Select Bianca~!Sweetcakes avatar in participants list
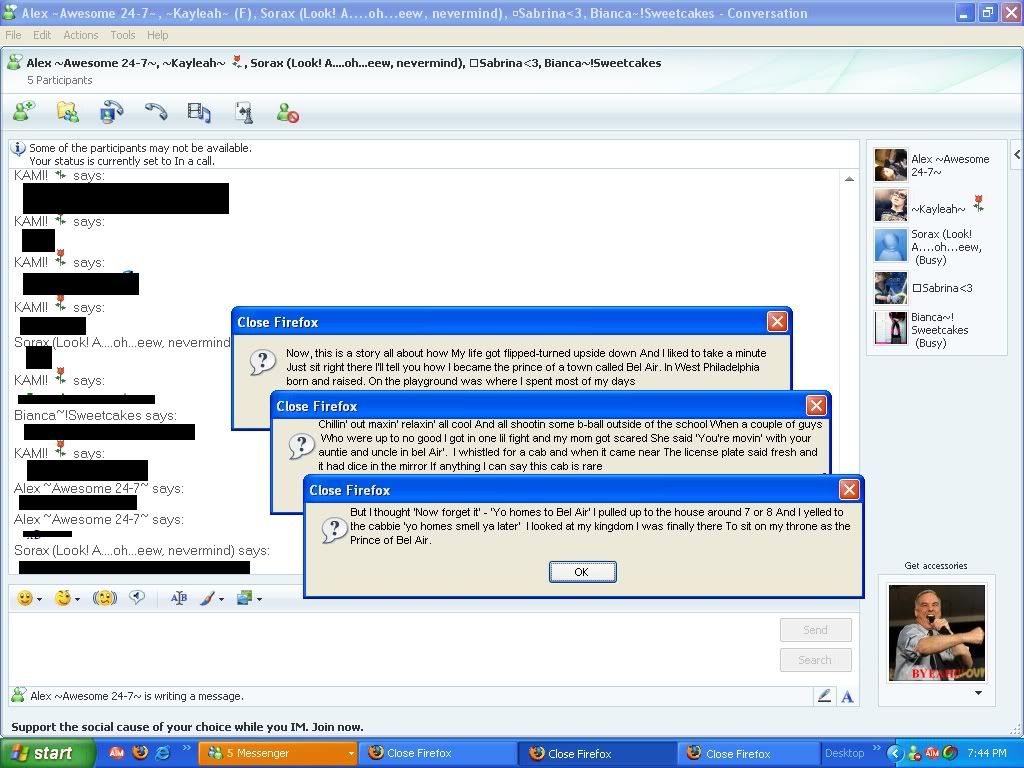Screen dimensions: 1024x768 [x=890, y=328]
